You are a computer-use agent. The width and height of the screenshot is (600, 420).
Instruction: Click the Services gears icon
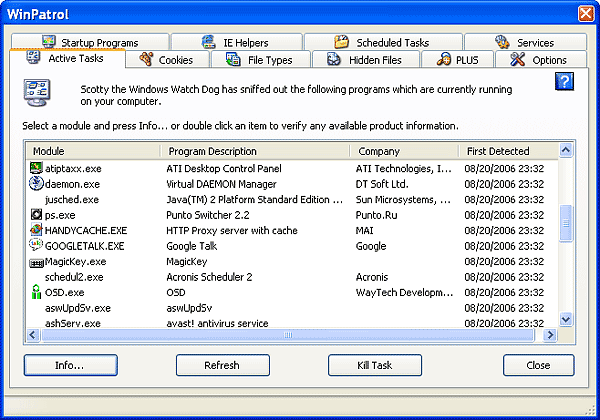point(502,42)
